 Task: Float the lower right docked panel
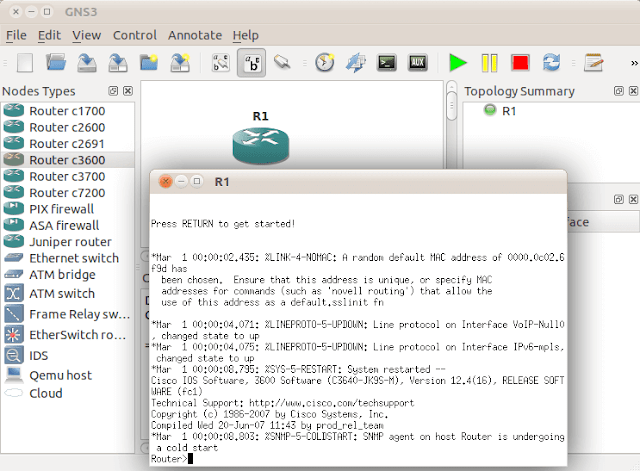619,199
